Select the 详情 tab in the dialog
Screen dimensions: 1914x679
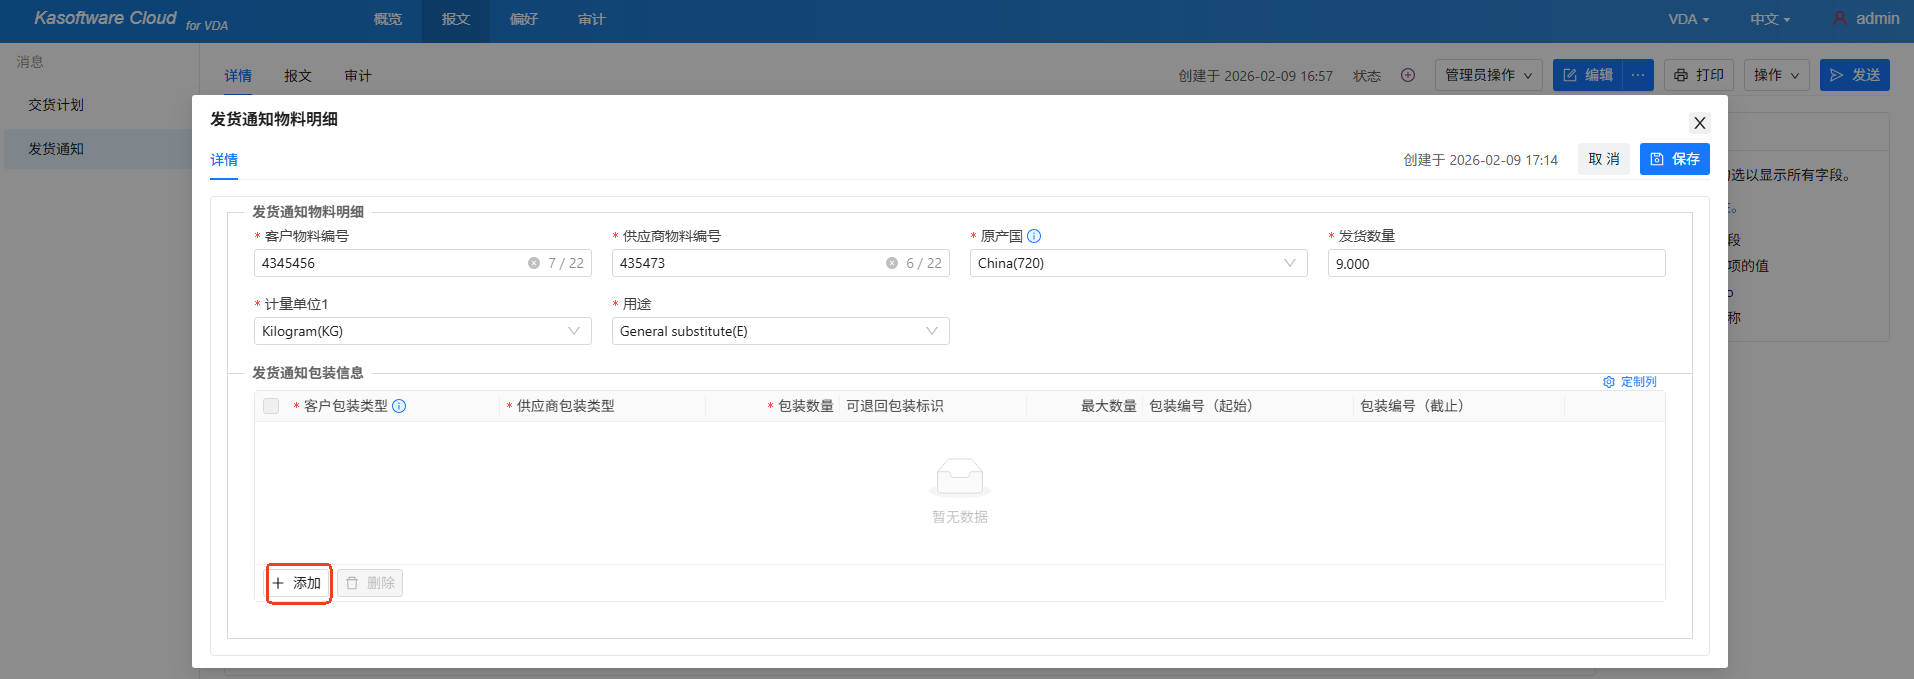coord(224,160)
